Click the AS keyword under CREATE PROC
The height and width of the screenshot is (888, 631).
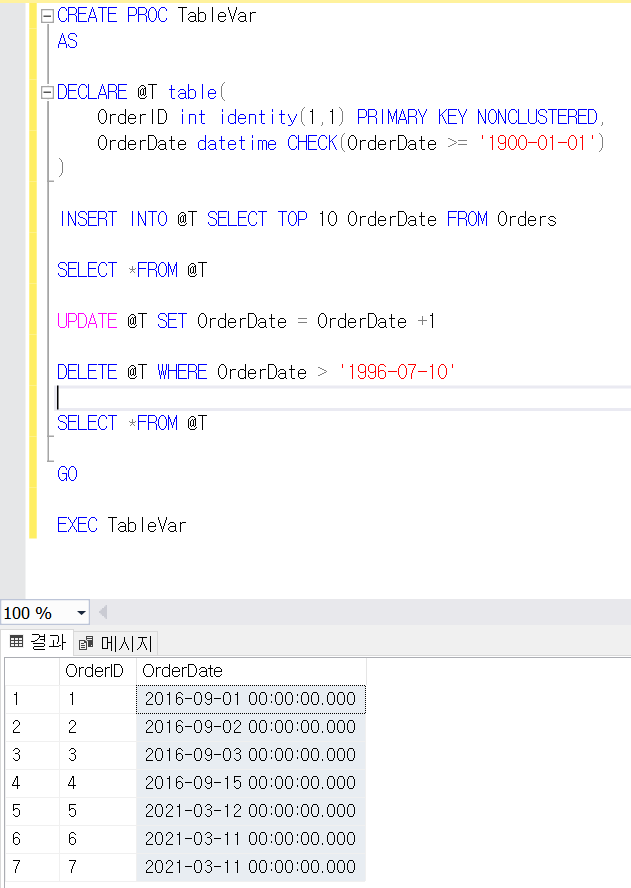click(67, 41)
